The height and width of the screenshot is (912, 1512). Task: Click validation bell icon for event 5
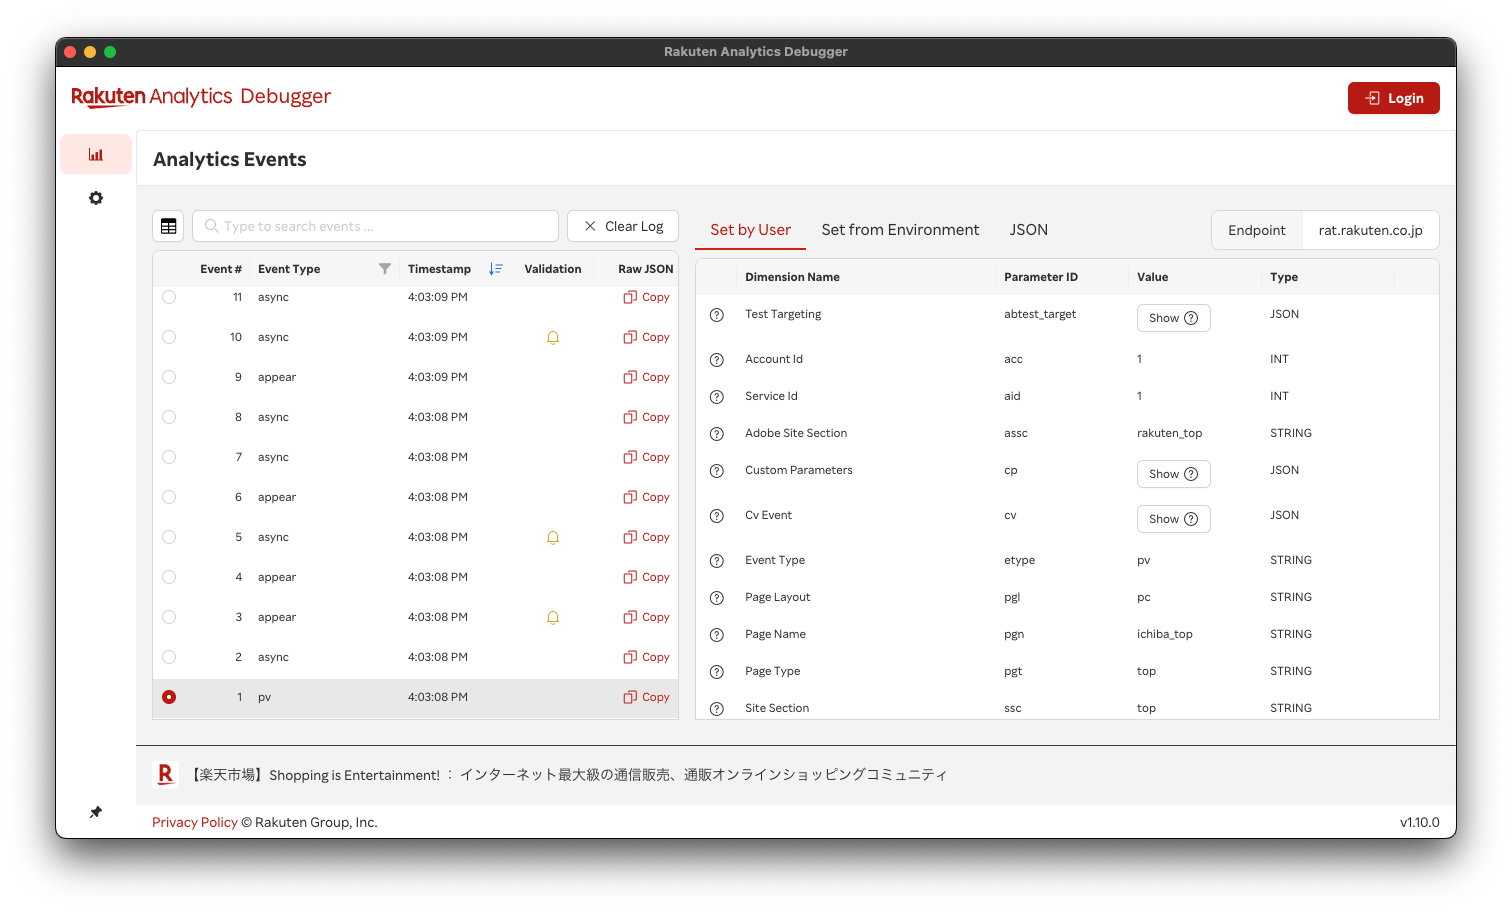tap(553, 538)
